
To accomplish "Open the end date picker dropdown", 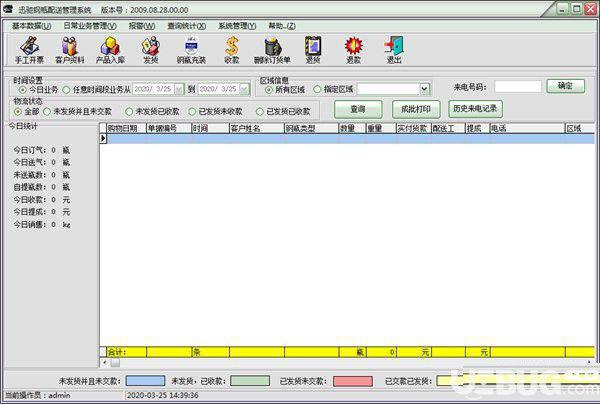I will point(244,90).
